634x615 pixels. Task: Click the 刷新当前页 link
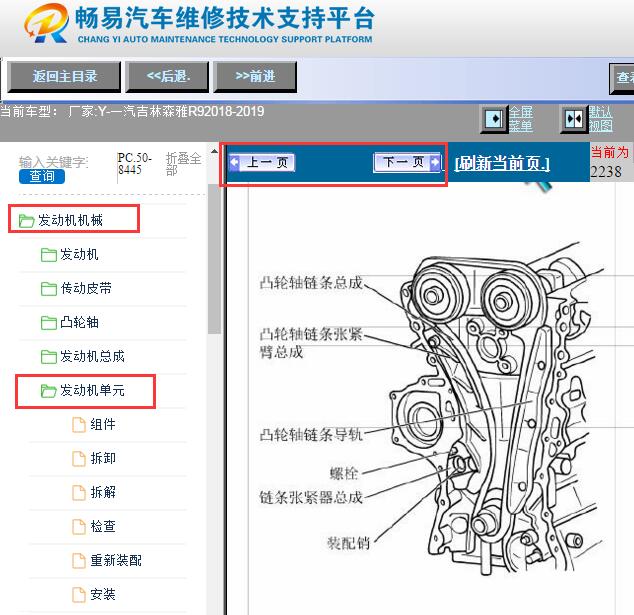point(502,163)
